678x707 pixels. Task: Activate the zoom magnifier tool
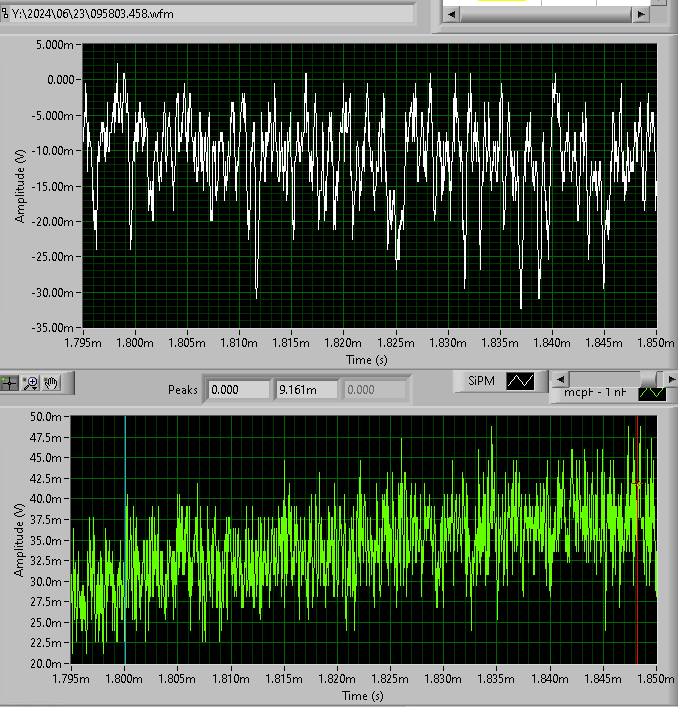click(x=30, y=382)
